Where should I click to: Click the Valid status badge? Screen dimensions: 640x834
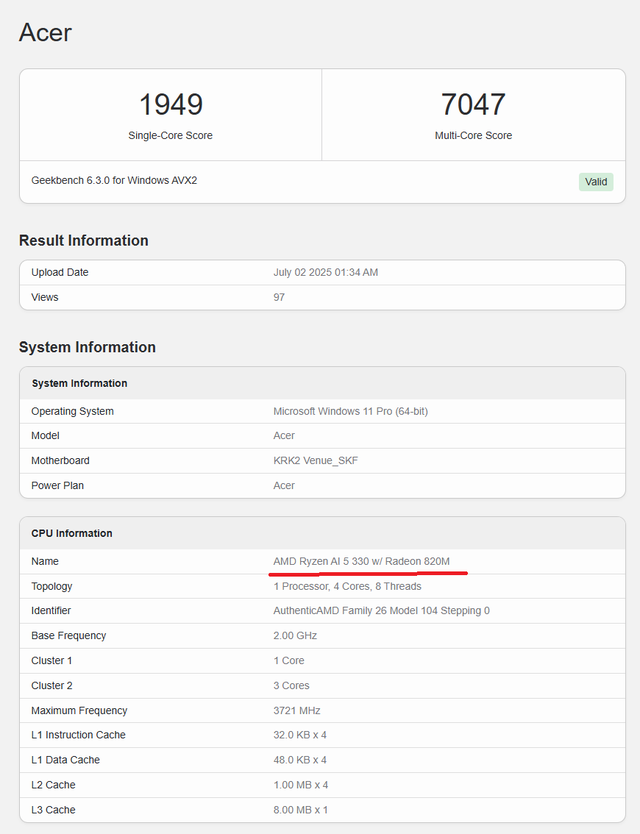coord(596,182)
